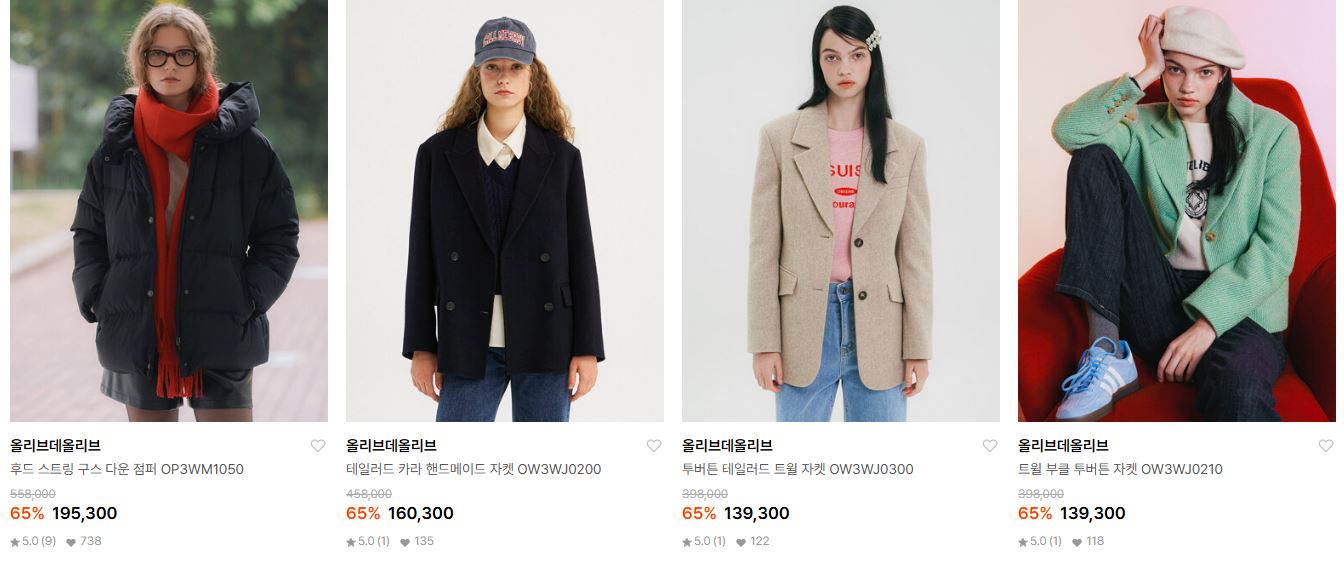
Task: Click the 118 likes heart count
Action: (1088, 541)
